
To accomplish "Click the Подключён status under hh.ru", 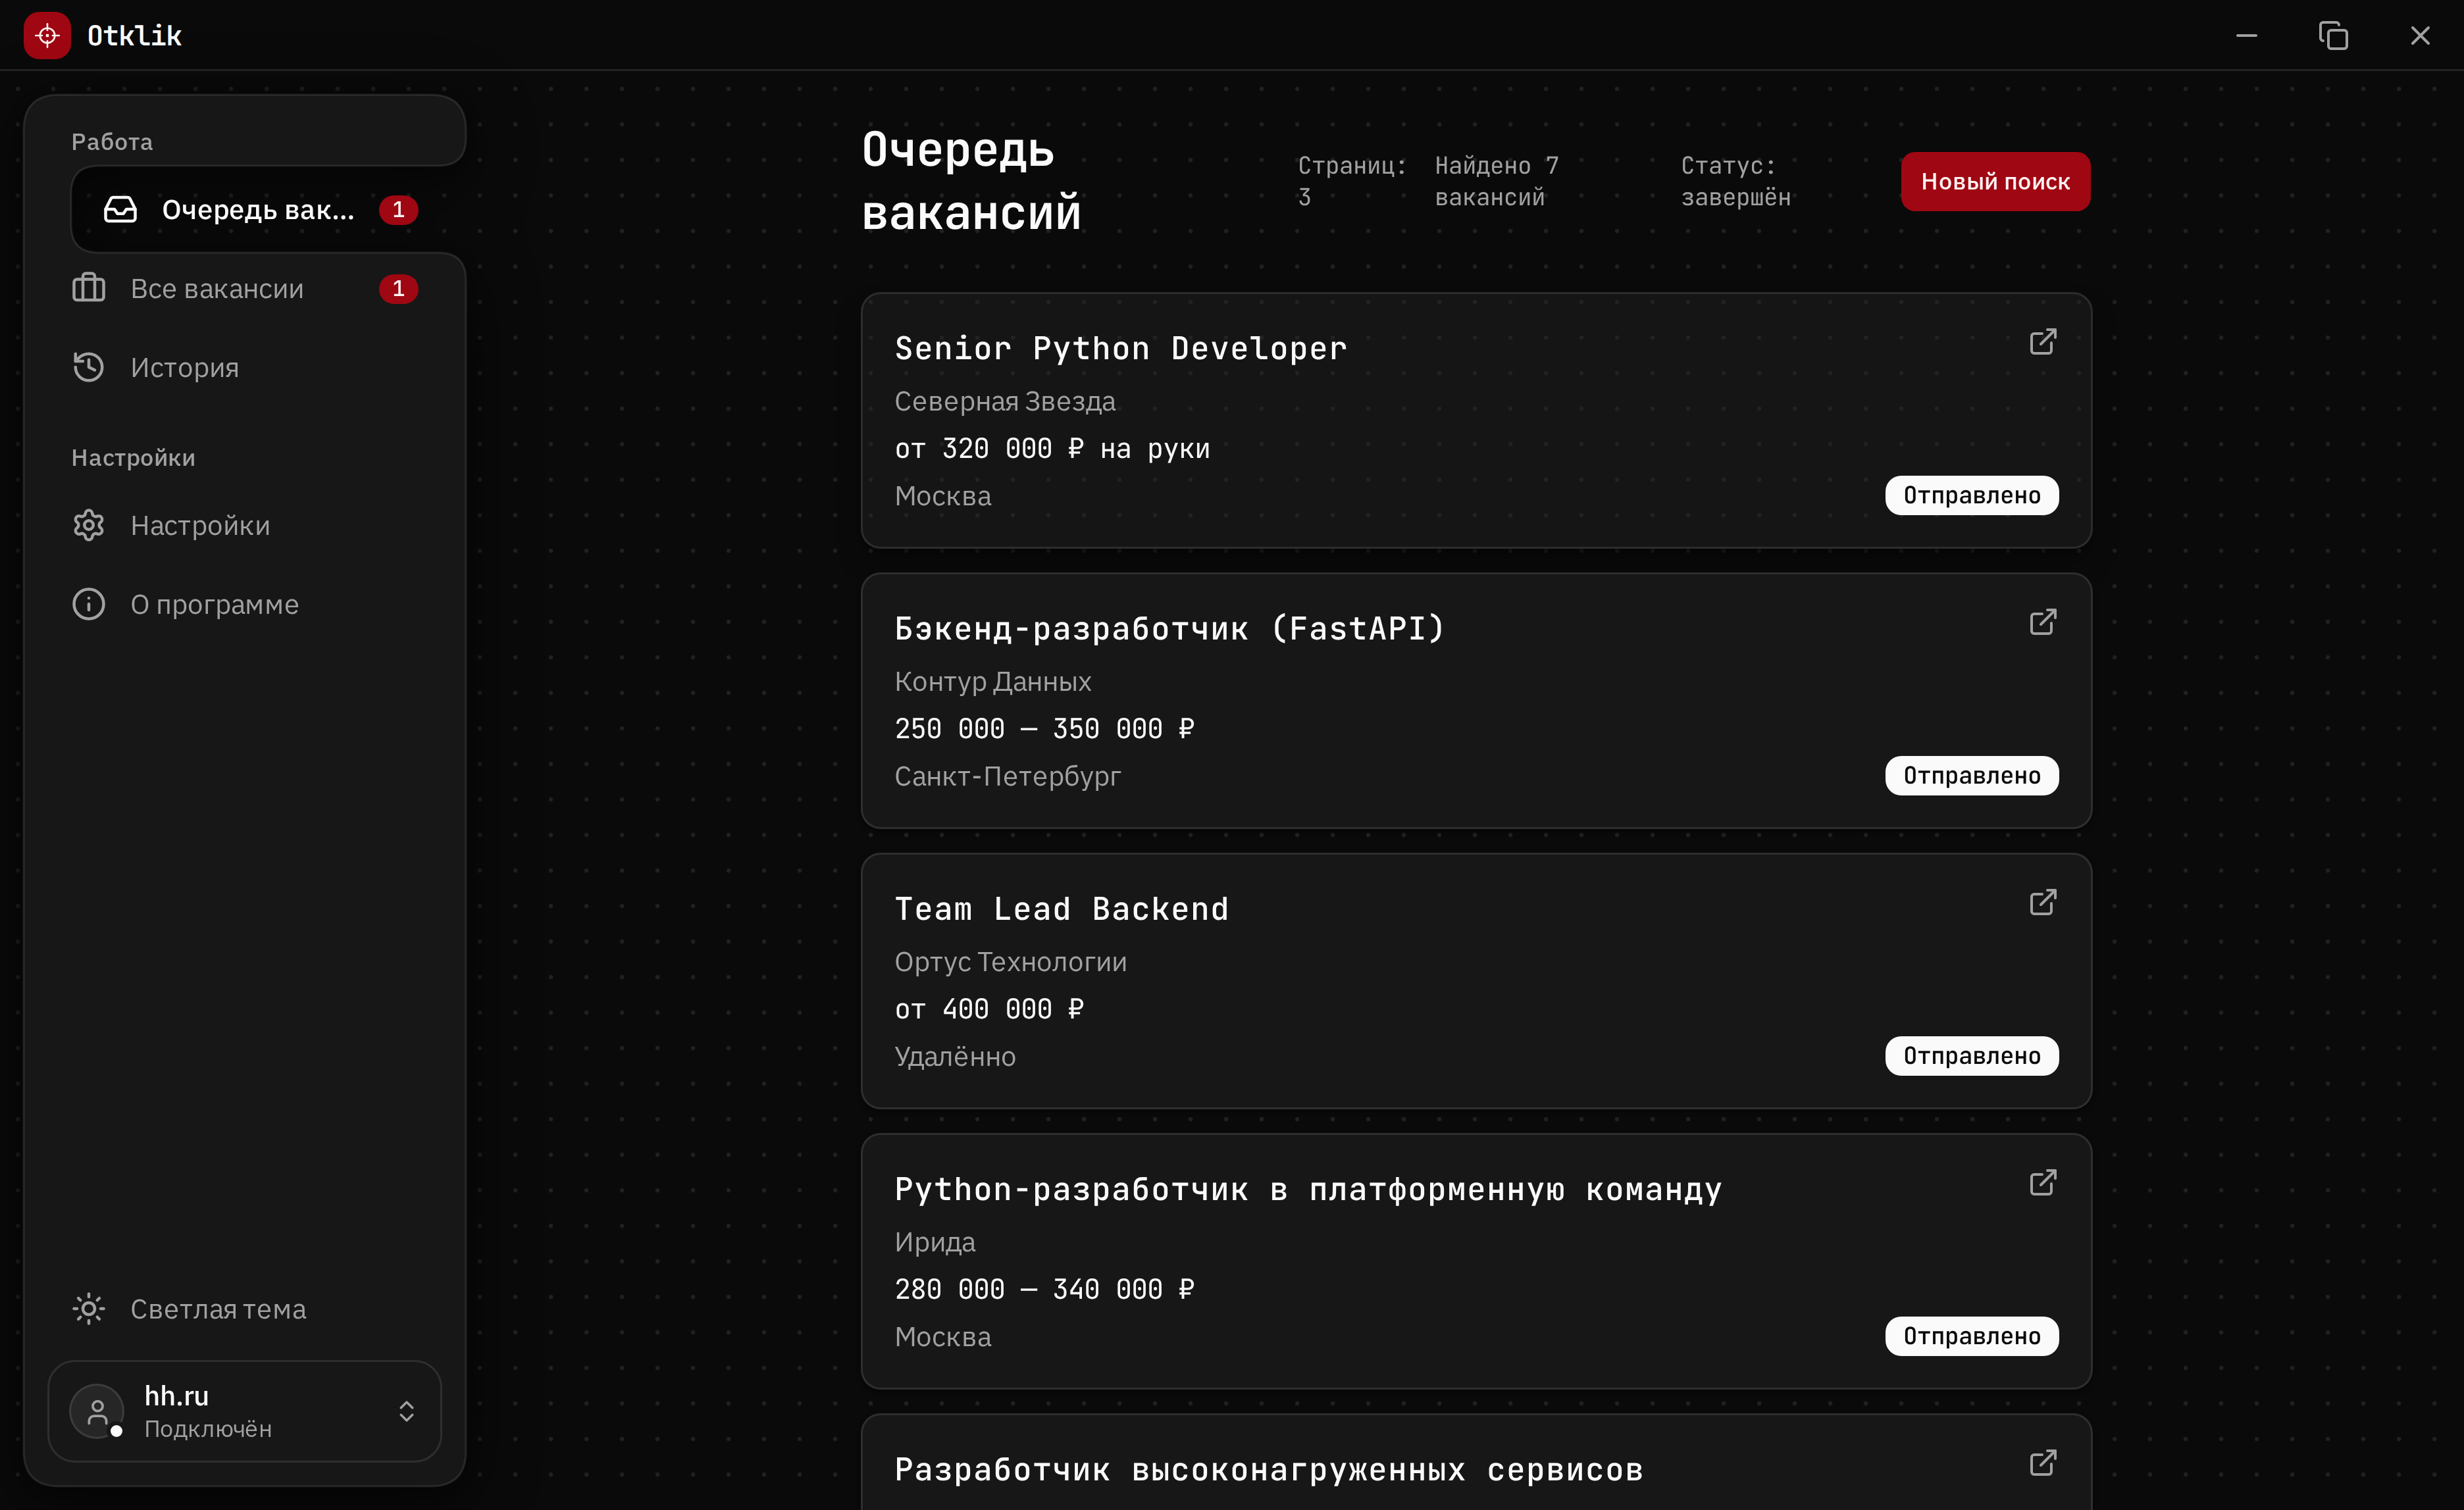I will pyautogui.click(x=208, y=1429).
